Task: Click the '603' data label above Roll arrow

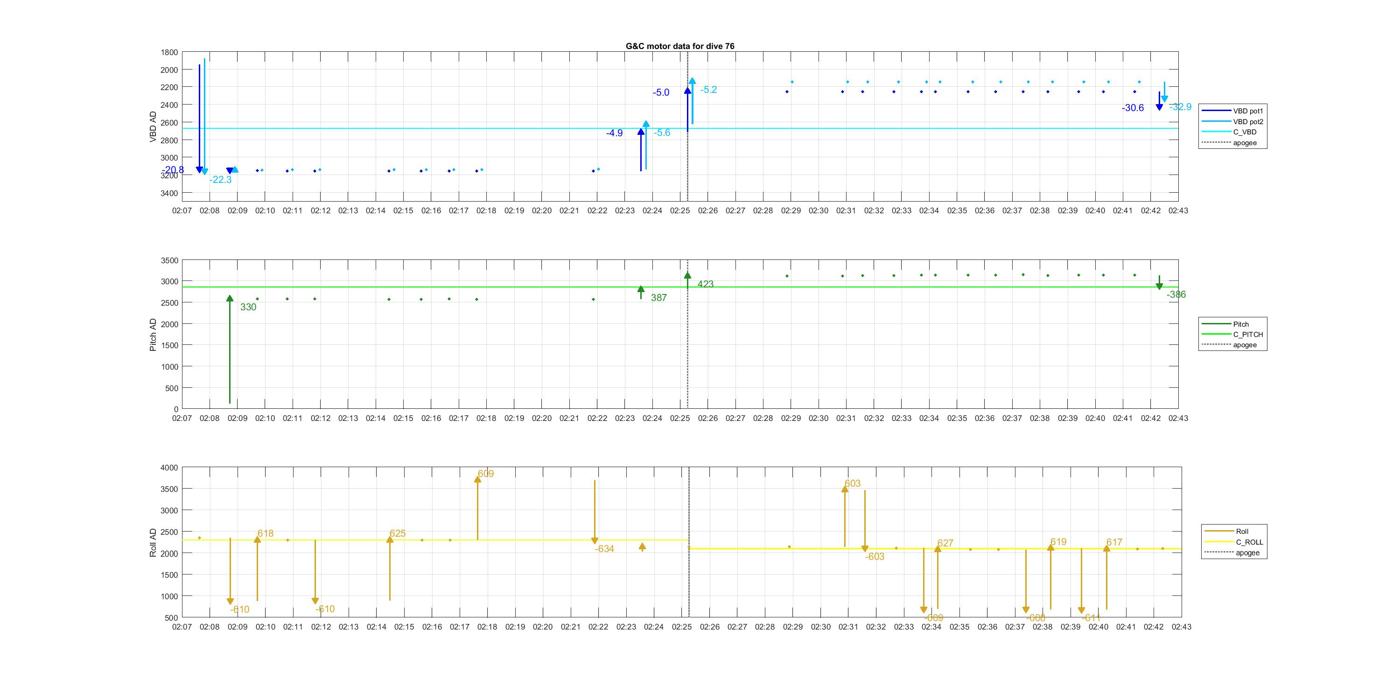Action: coord(853,484)
